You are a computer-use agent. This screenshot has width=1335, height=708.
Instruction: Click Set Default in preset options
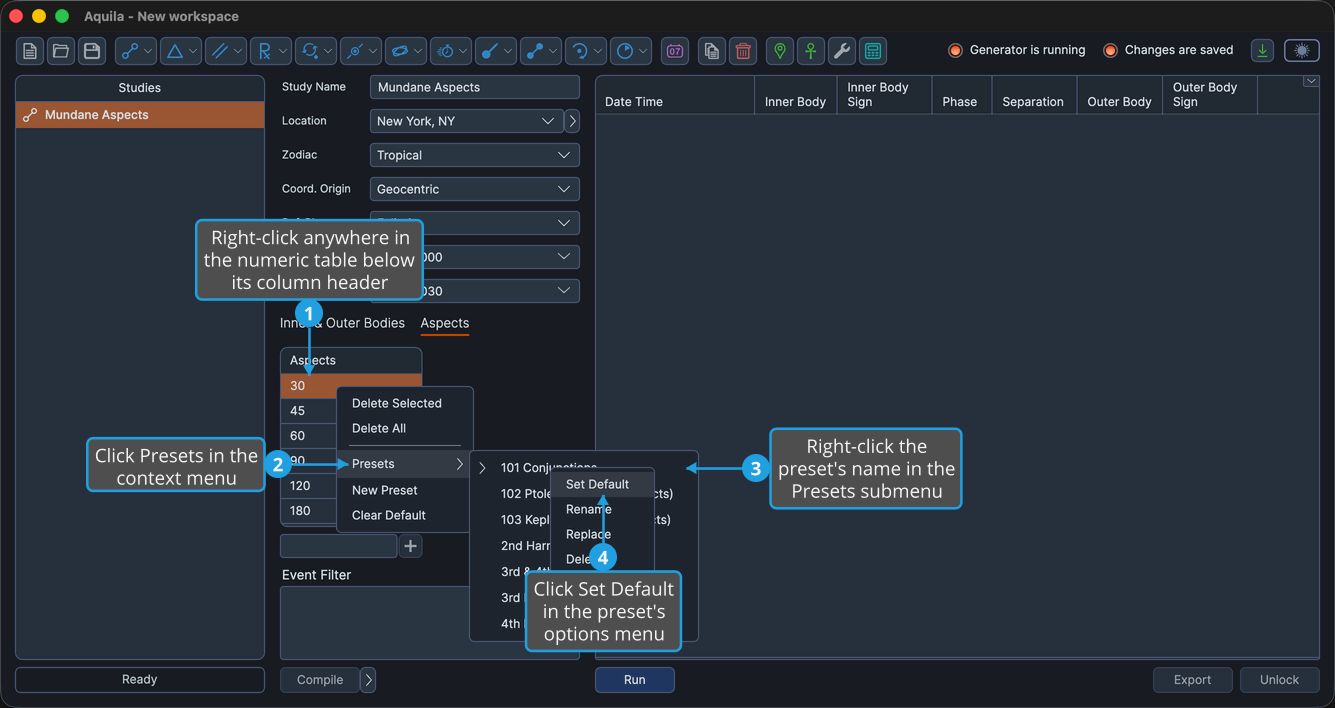point(602,484)
